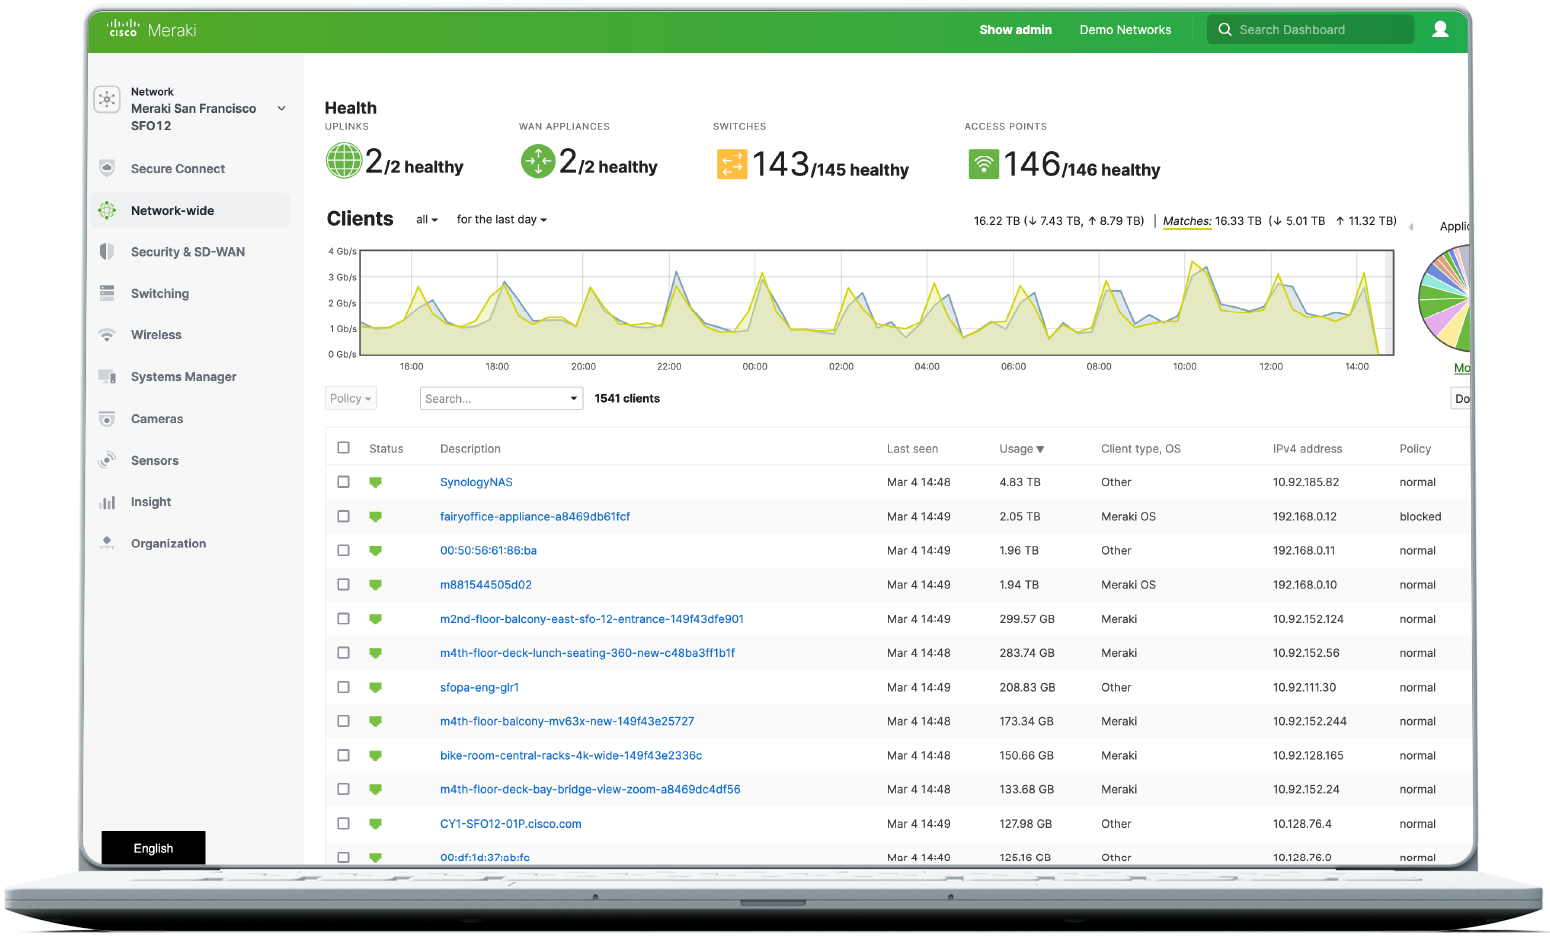Collapse the Meraki San Francisco network selector
The width and height of the screenshot is (1550, 936).
[x=281, y=108]
